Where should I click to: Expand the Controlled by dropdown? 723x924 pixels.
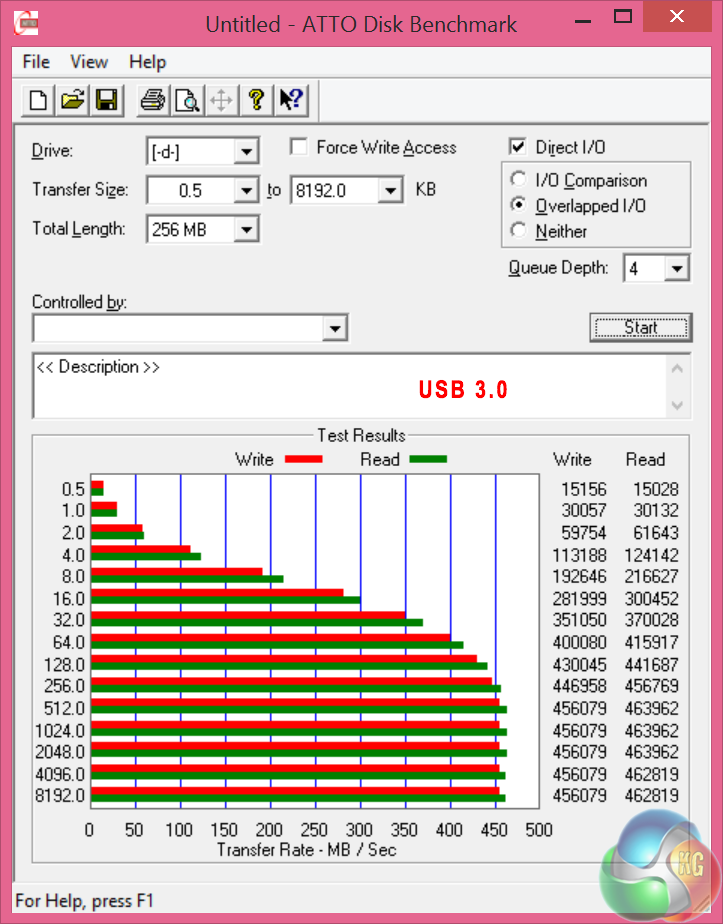(x=335, y=328)
